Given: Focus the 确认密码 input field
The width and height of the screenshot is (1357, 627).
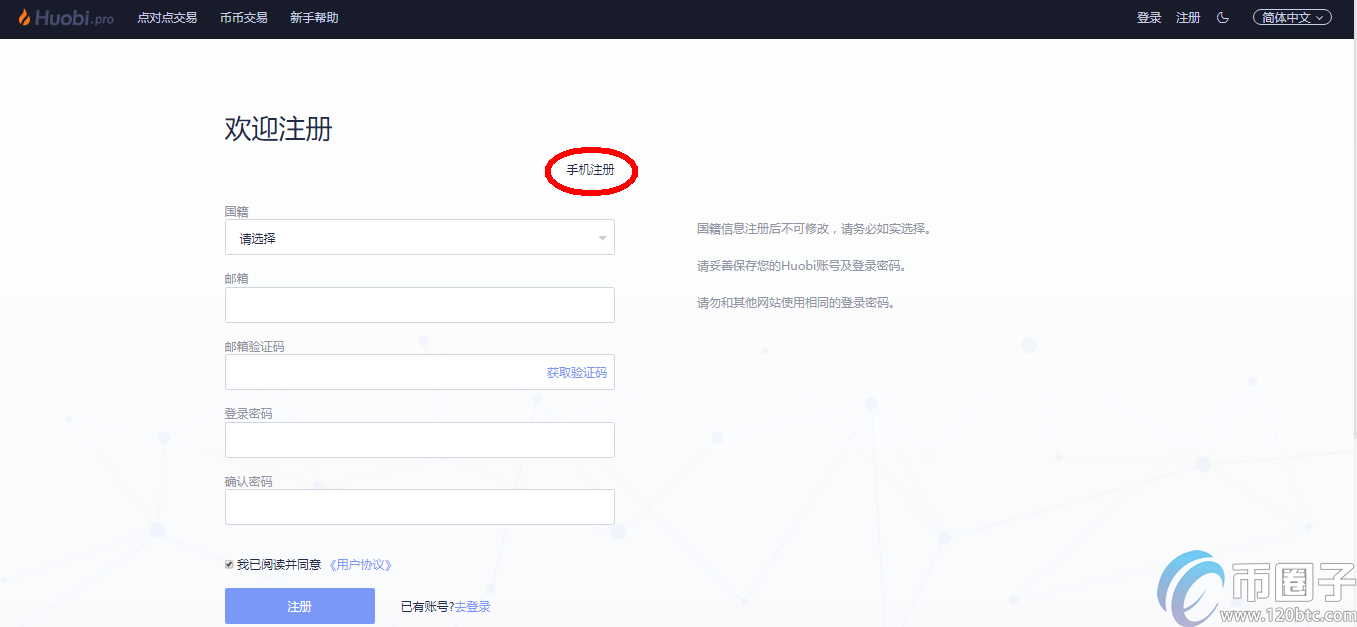Looking at the screenshot, I should 419,507.
